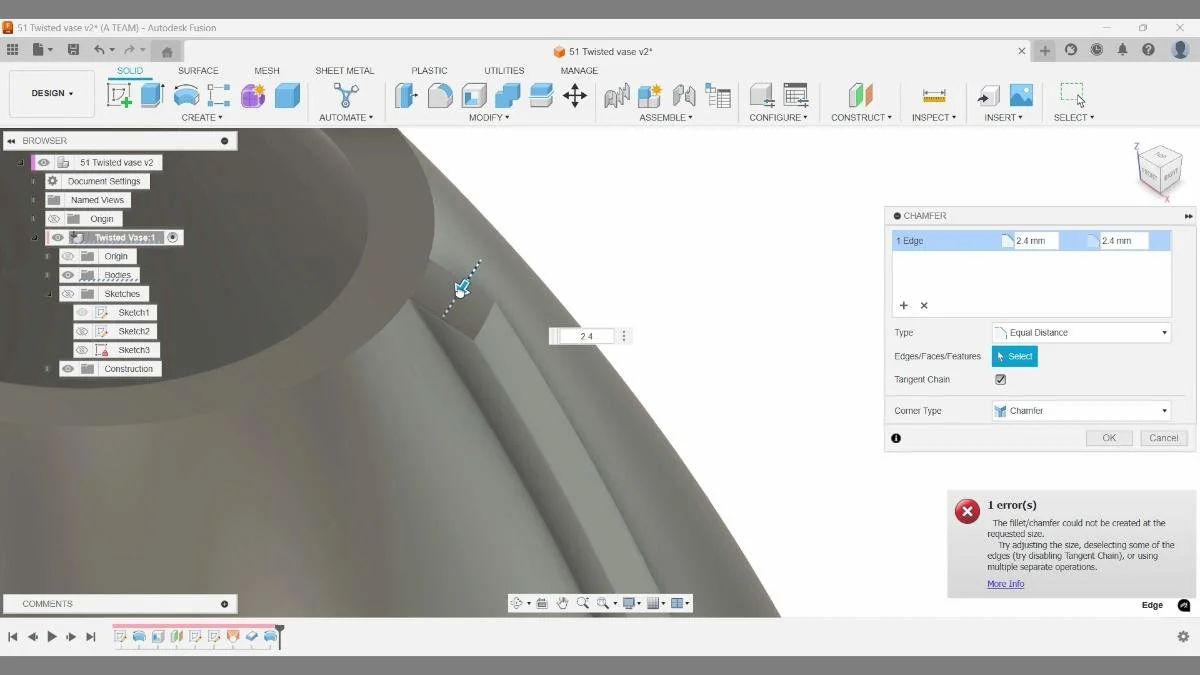Hide the Bodies folder
This screenshot has width=1200, height=675.
(67, 274)
